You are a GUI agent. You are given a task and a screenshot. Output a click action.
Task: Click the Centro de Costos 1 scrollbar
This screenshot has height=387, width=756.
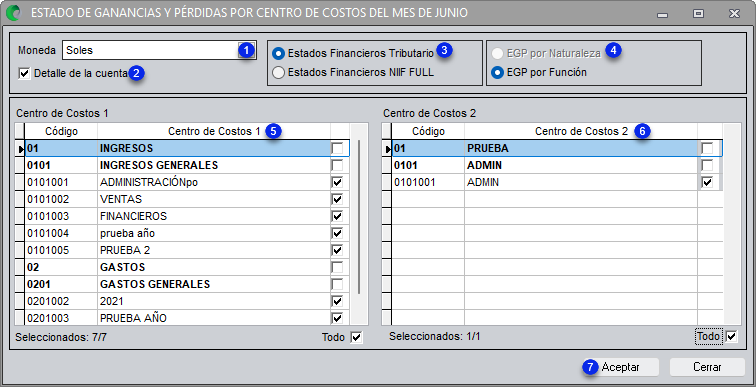point(359,217)
